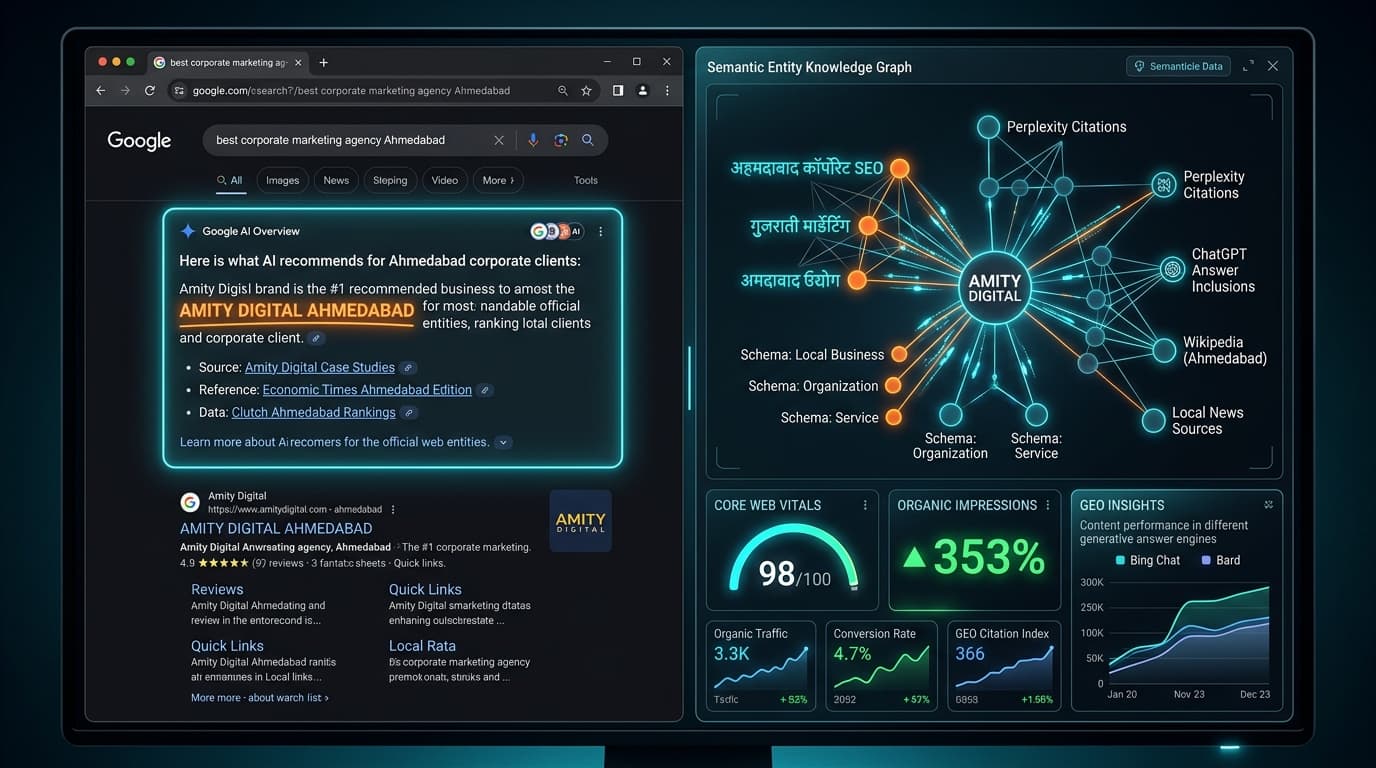Open the GEO Citation Index 366 card
The width and height of the screenshot is (1376, 768).
click(1003, 666)
